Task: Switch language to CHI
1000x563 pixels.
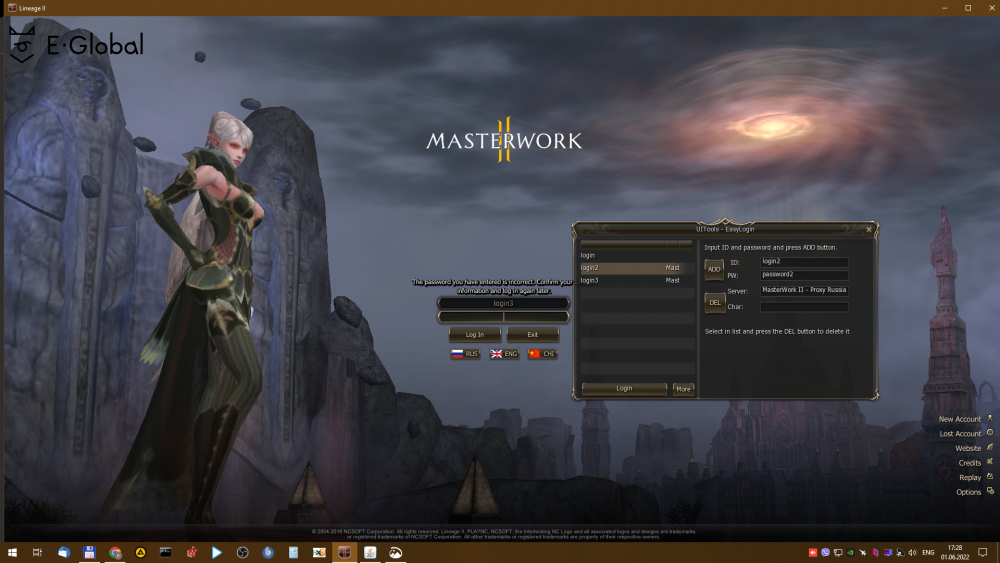Action: click(x=542, y=354)
